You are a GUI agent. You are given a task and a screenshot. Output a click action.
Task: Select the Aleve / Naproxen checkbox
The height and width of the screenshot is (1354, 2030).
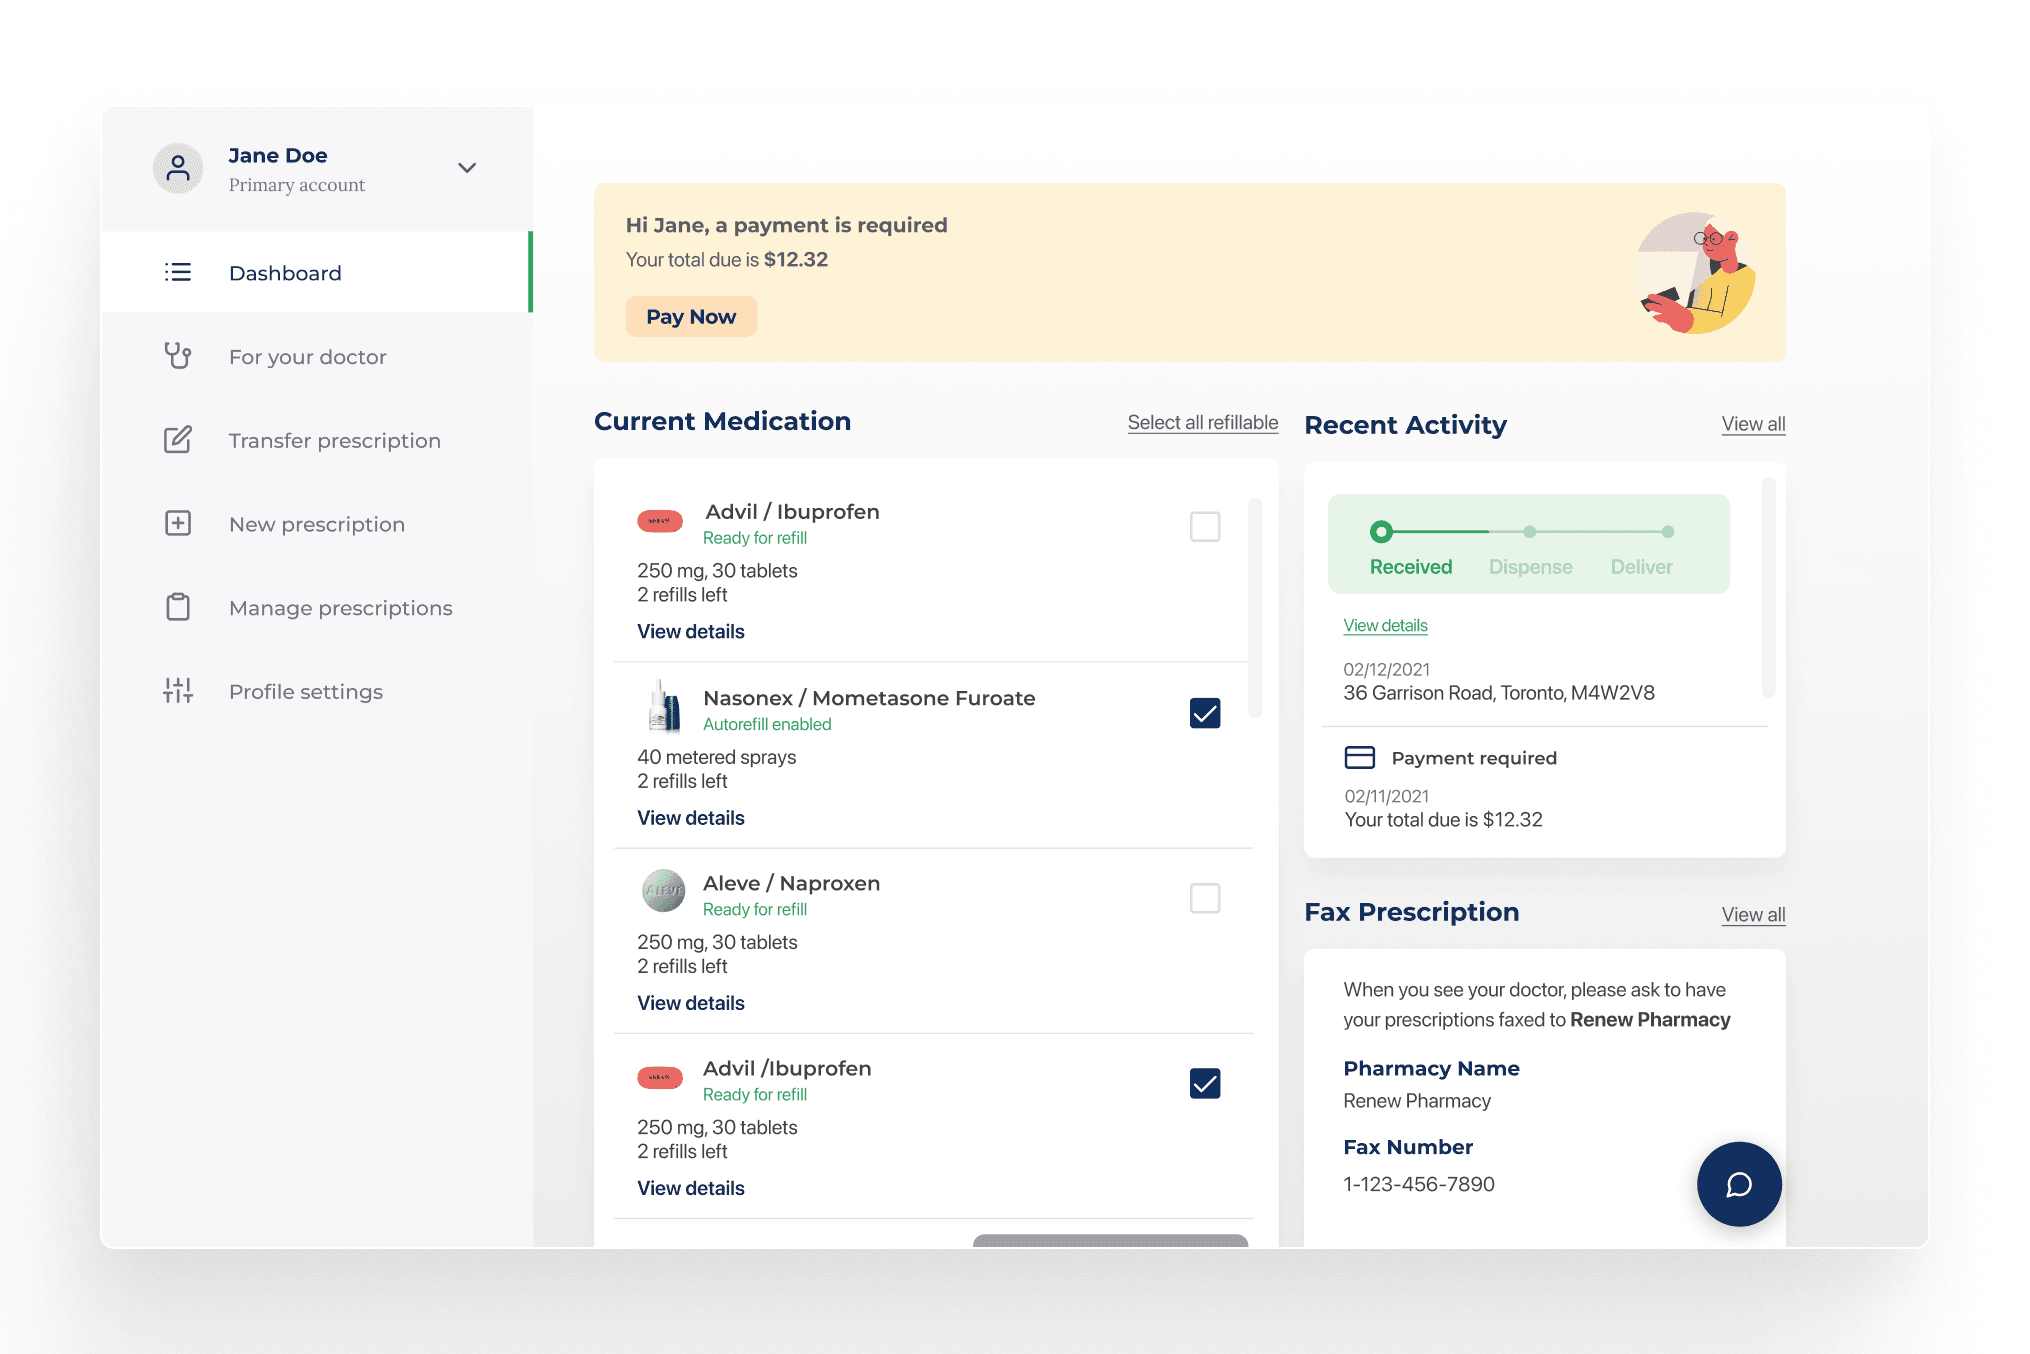point(1204,898)
